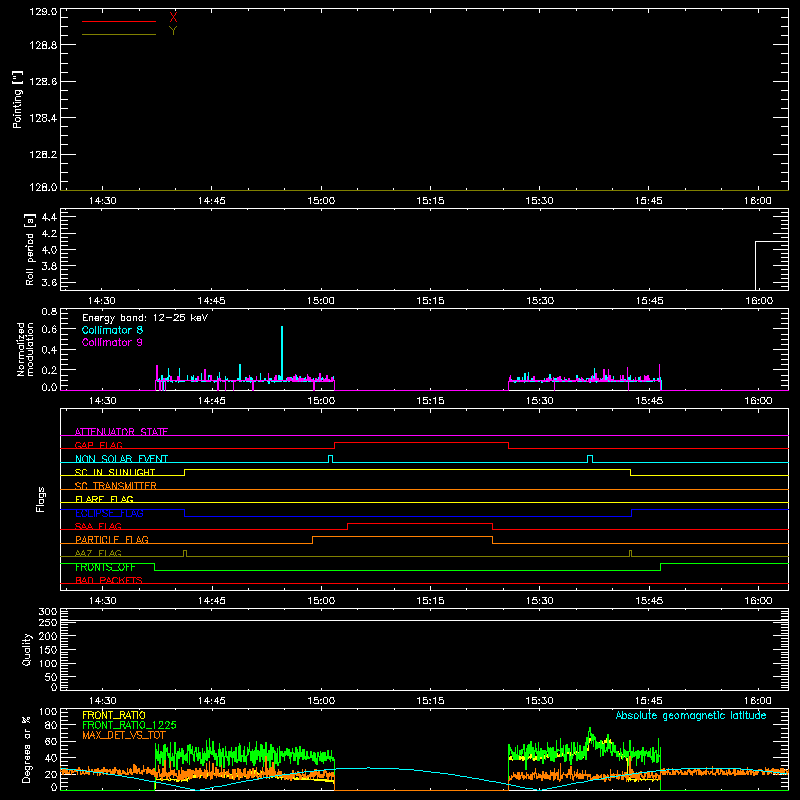The image size is (800, 800).
Task: Click the BAD_PACKETS flag label
Action: pos(109,580)
